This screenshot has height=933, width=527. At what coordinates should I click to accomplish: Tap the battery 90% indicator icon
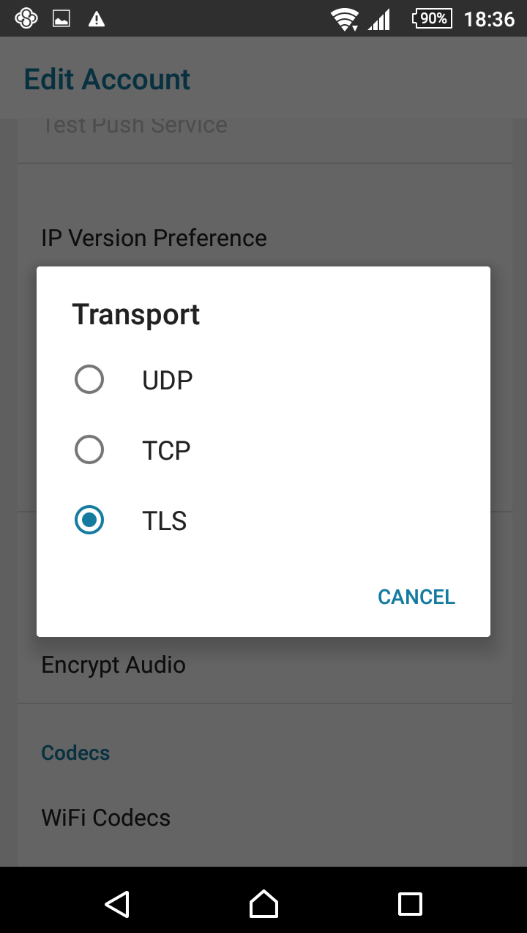point(432,19)
